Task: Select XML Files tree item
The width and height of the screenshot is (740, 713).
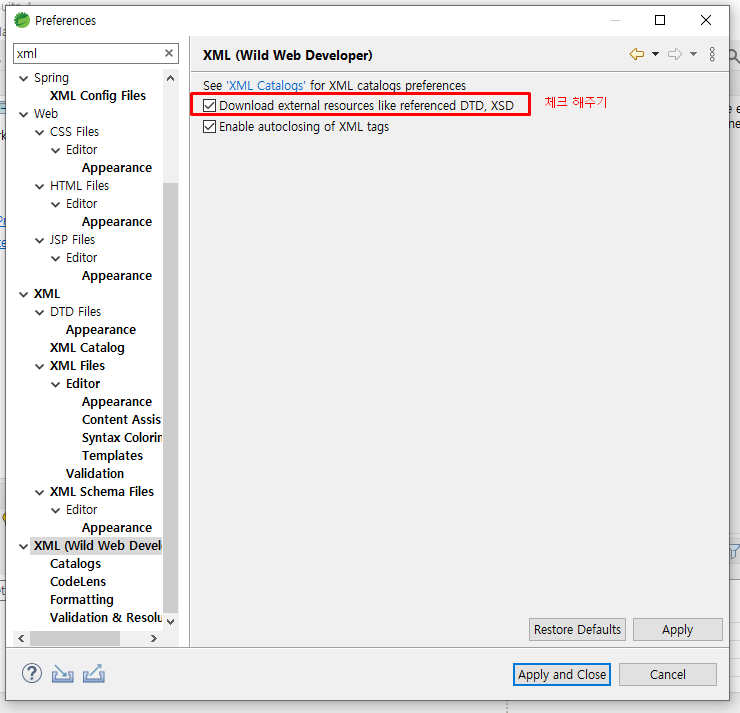Action: [77, 365]
